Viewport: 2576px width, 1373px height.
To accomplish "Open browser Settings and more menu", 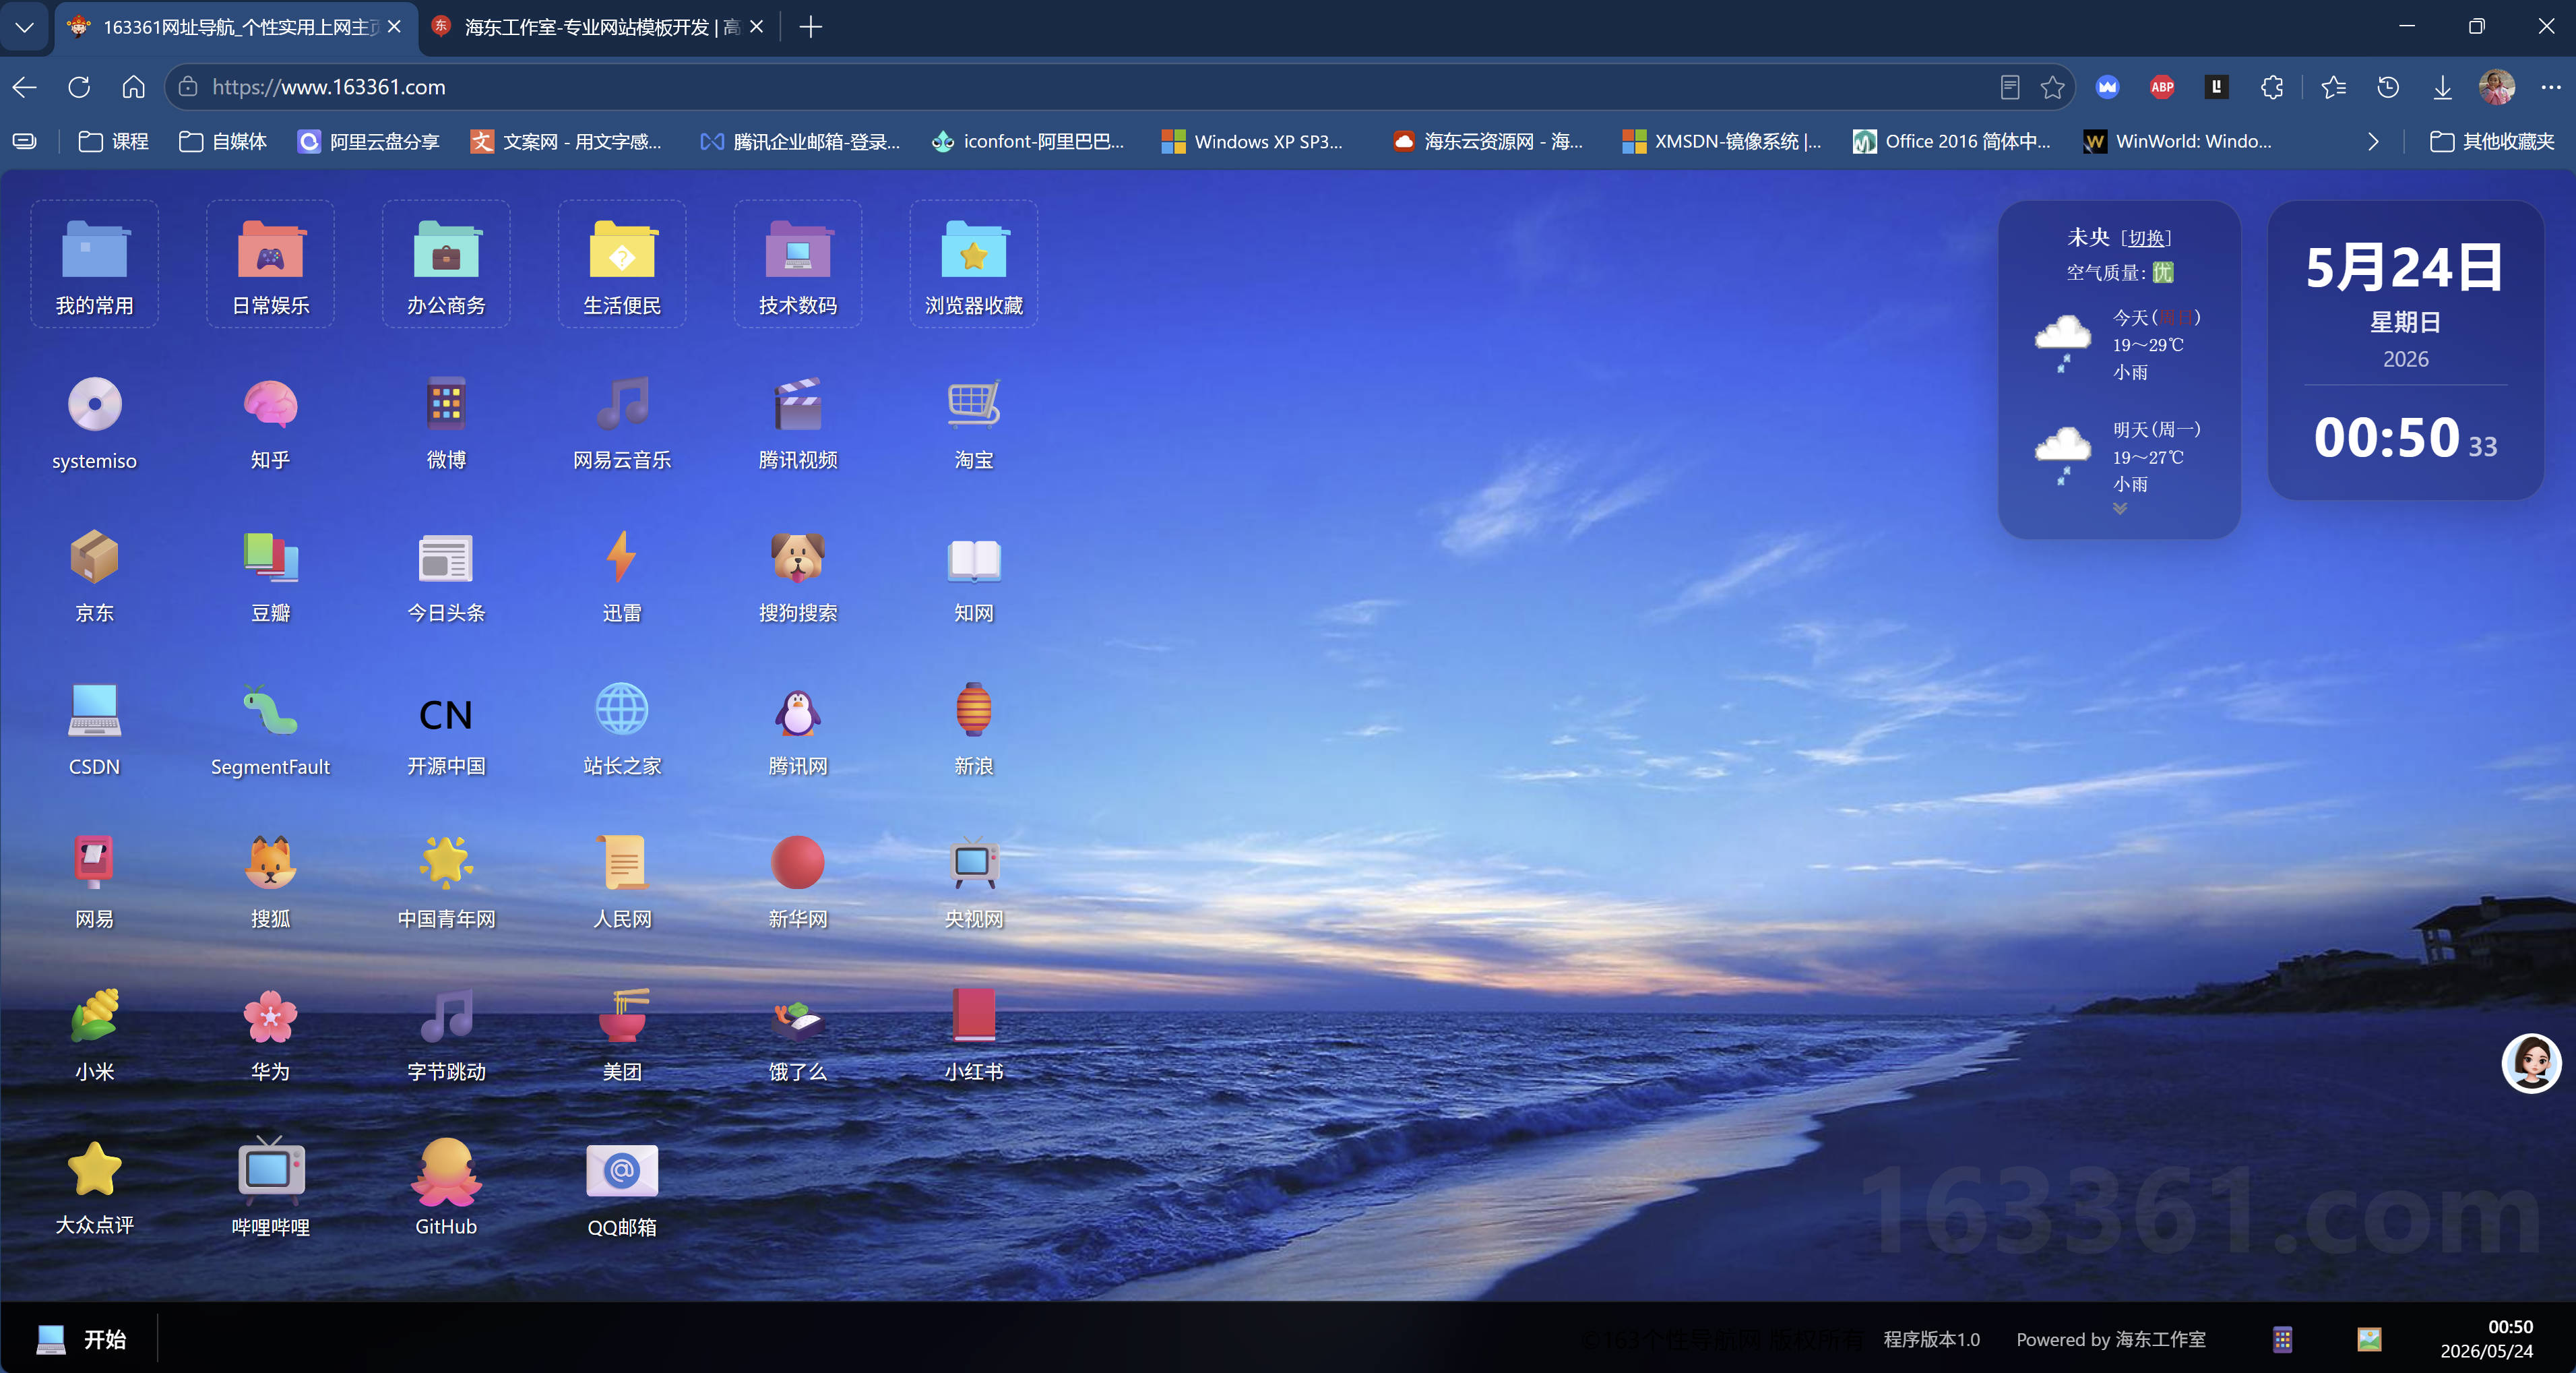I will tap(2551, 87).
